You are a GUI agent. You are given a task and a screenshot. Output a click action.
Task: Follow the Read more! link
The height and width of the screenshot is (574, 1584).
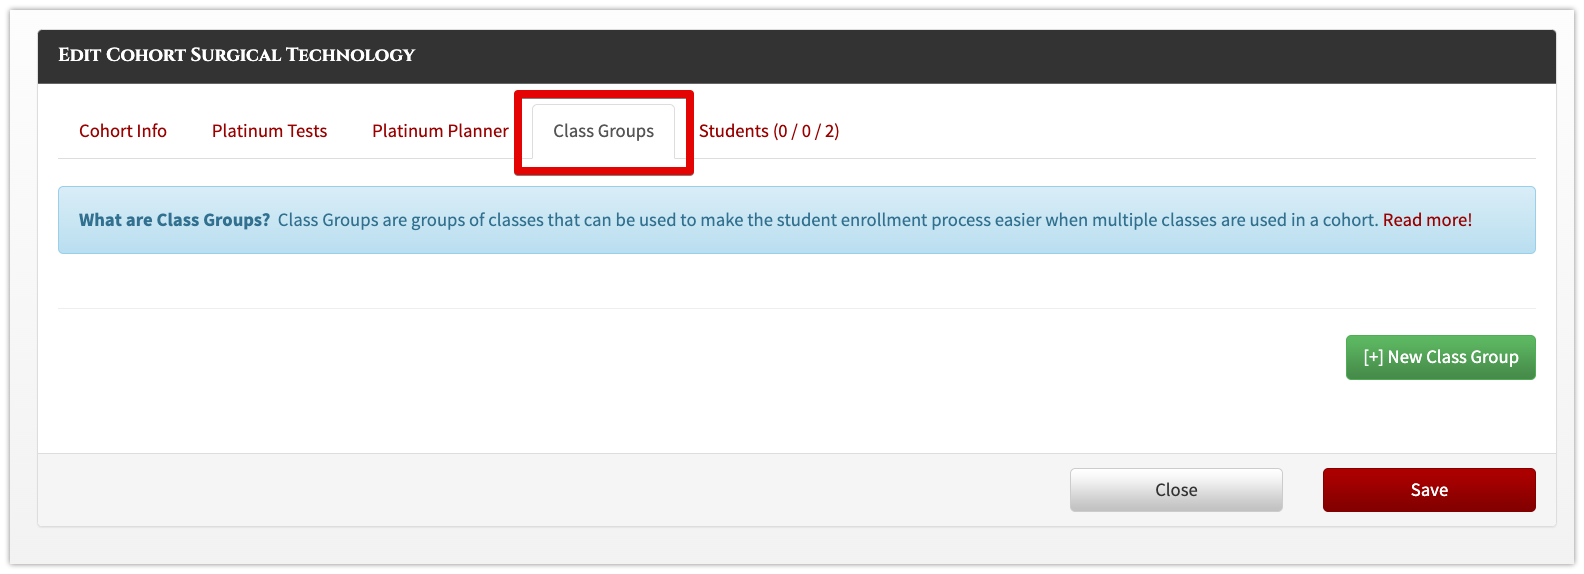pyautogui.click(x=1427, y=220)
